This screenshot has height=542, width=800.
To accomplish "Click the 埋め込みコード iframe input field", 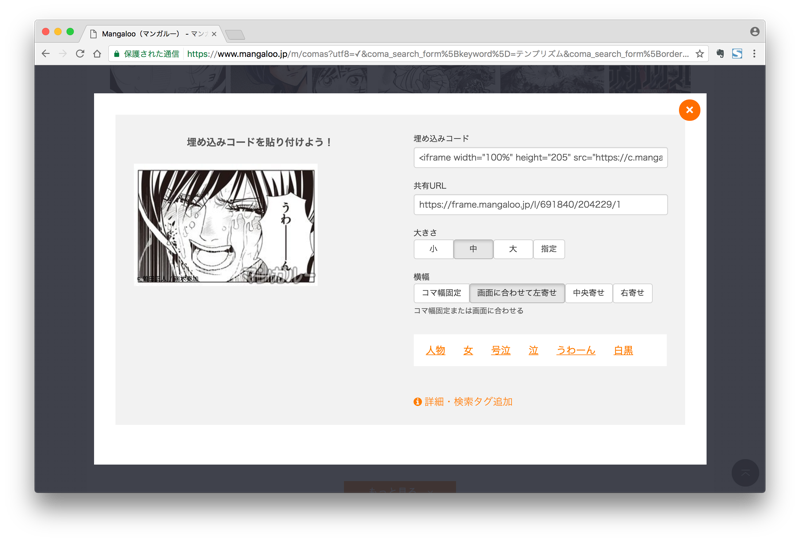I will tap(540, 158).
